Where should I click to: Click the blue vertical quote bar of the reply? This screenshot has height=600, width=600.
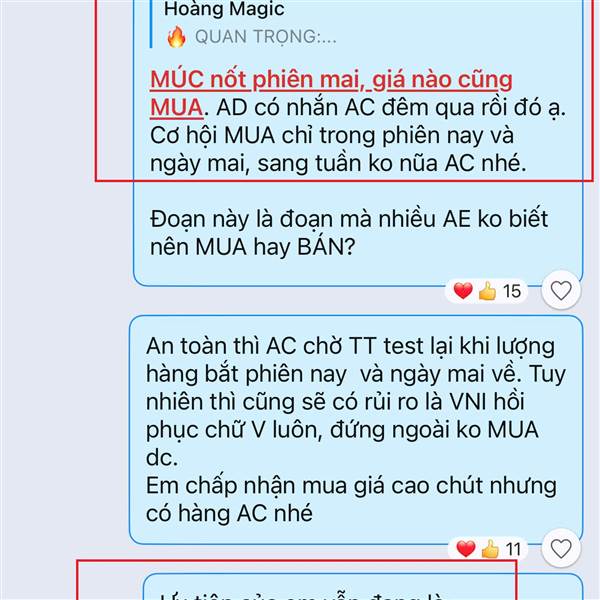pyautogui.click(x=151, y=24)
